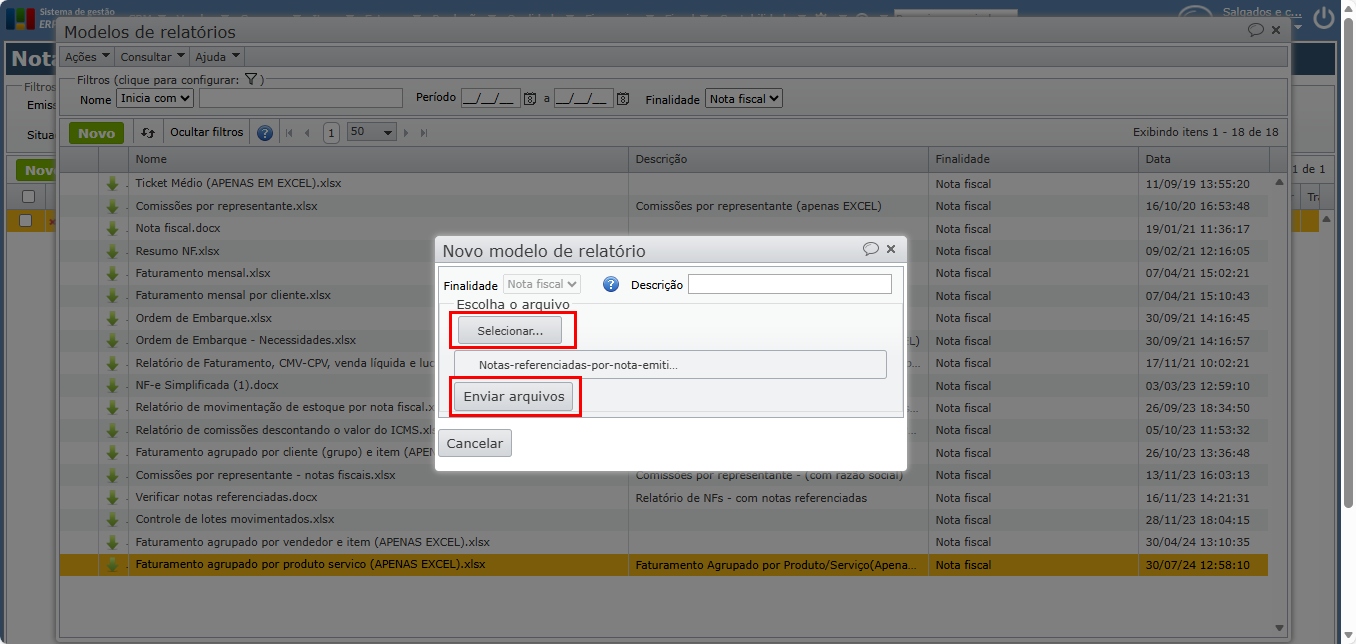This screenshot has width=1356, height=644.
Task: Toggle the header checkbox in background Nota window
Action: coord(28,197)
